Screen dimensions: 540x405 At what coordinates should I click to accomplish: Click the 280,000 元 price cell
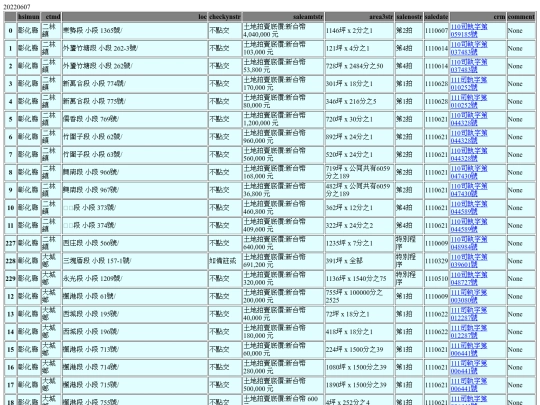(x=283, y=367)
